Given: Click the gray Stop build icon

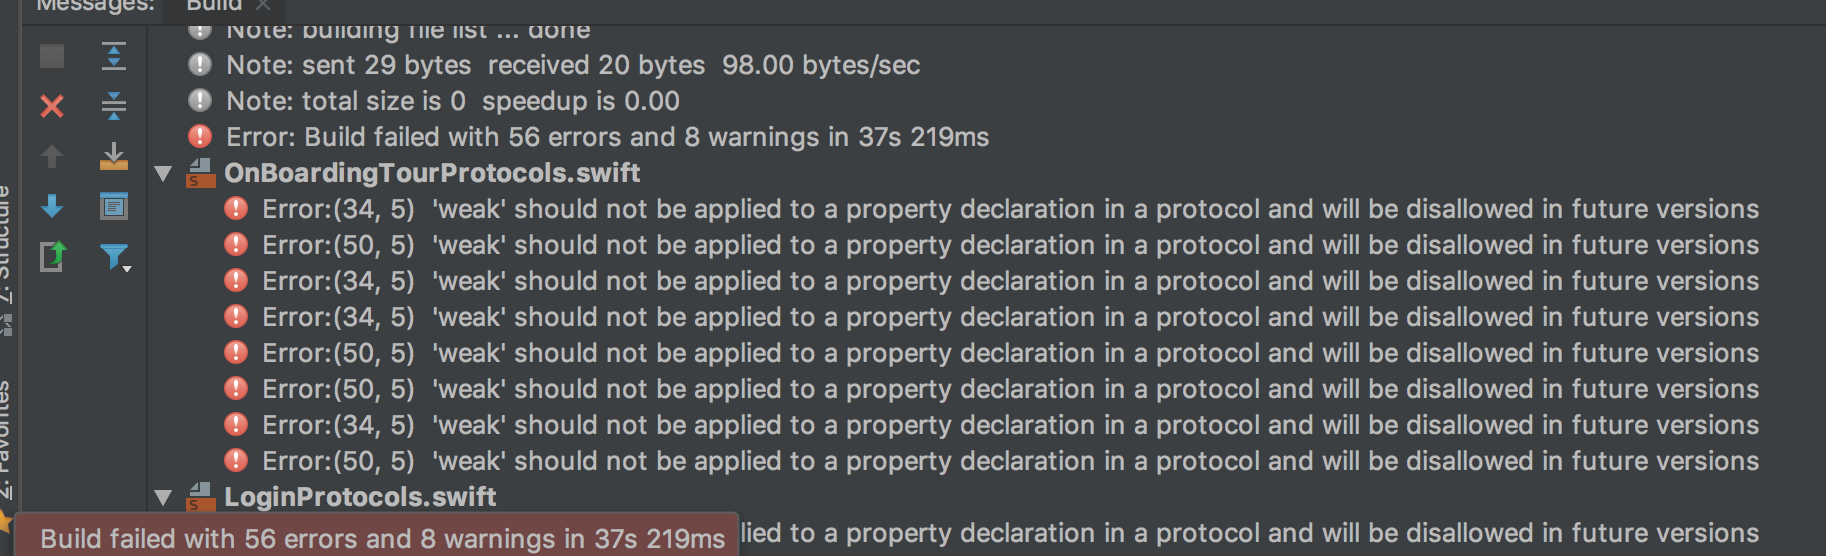Looking at the screenshot, I should [52, 56].
